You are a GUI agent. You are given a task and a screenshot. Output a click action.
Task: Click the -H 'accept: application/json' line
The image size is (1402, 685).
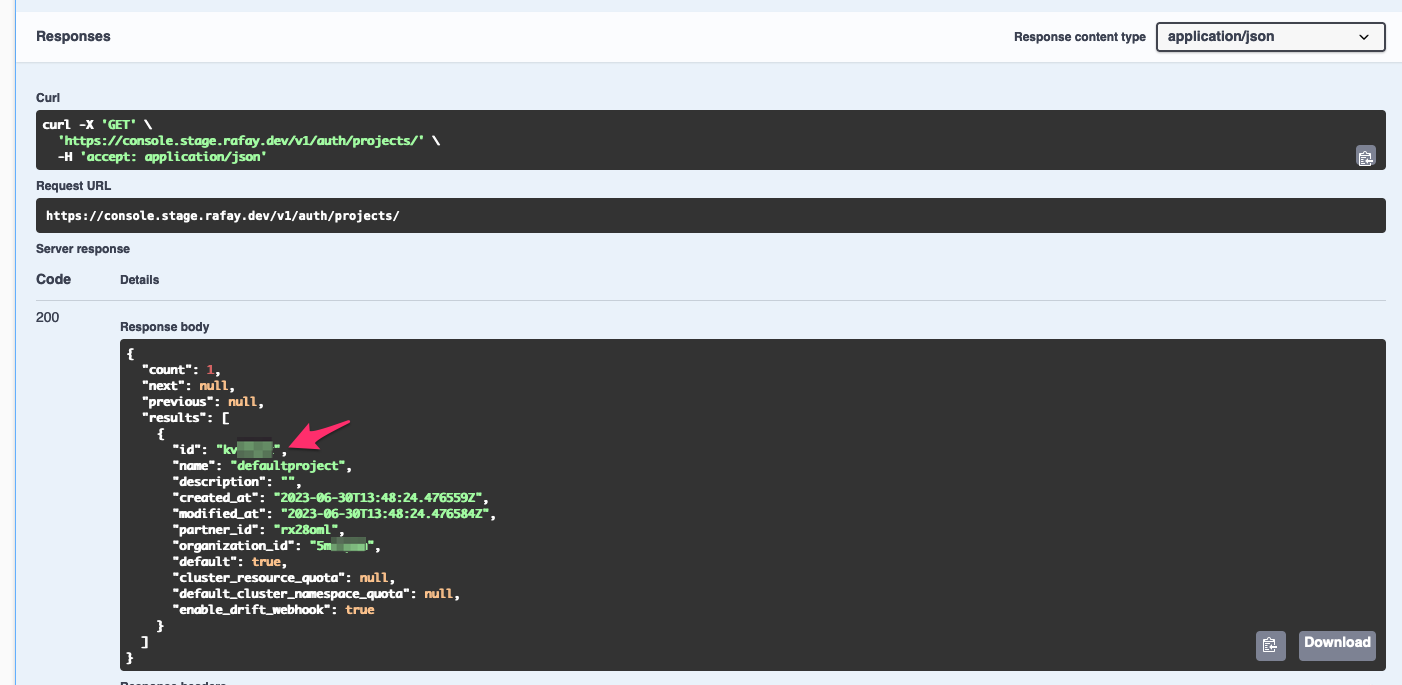[162, 157]
